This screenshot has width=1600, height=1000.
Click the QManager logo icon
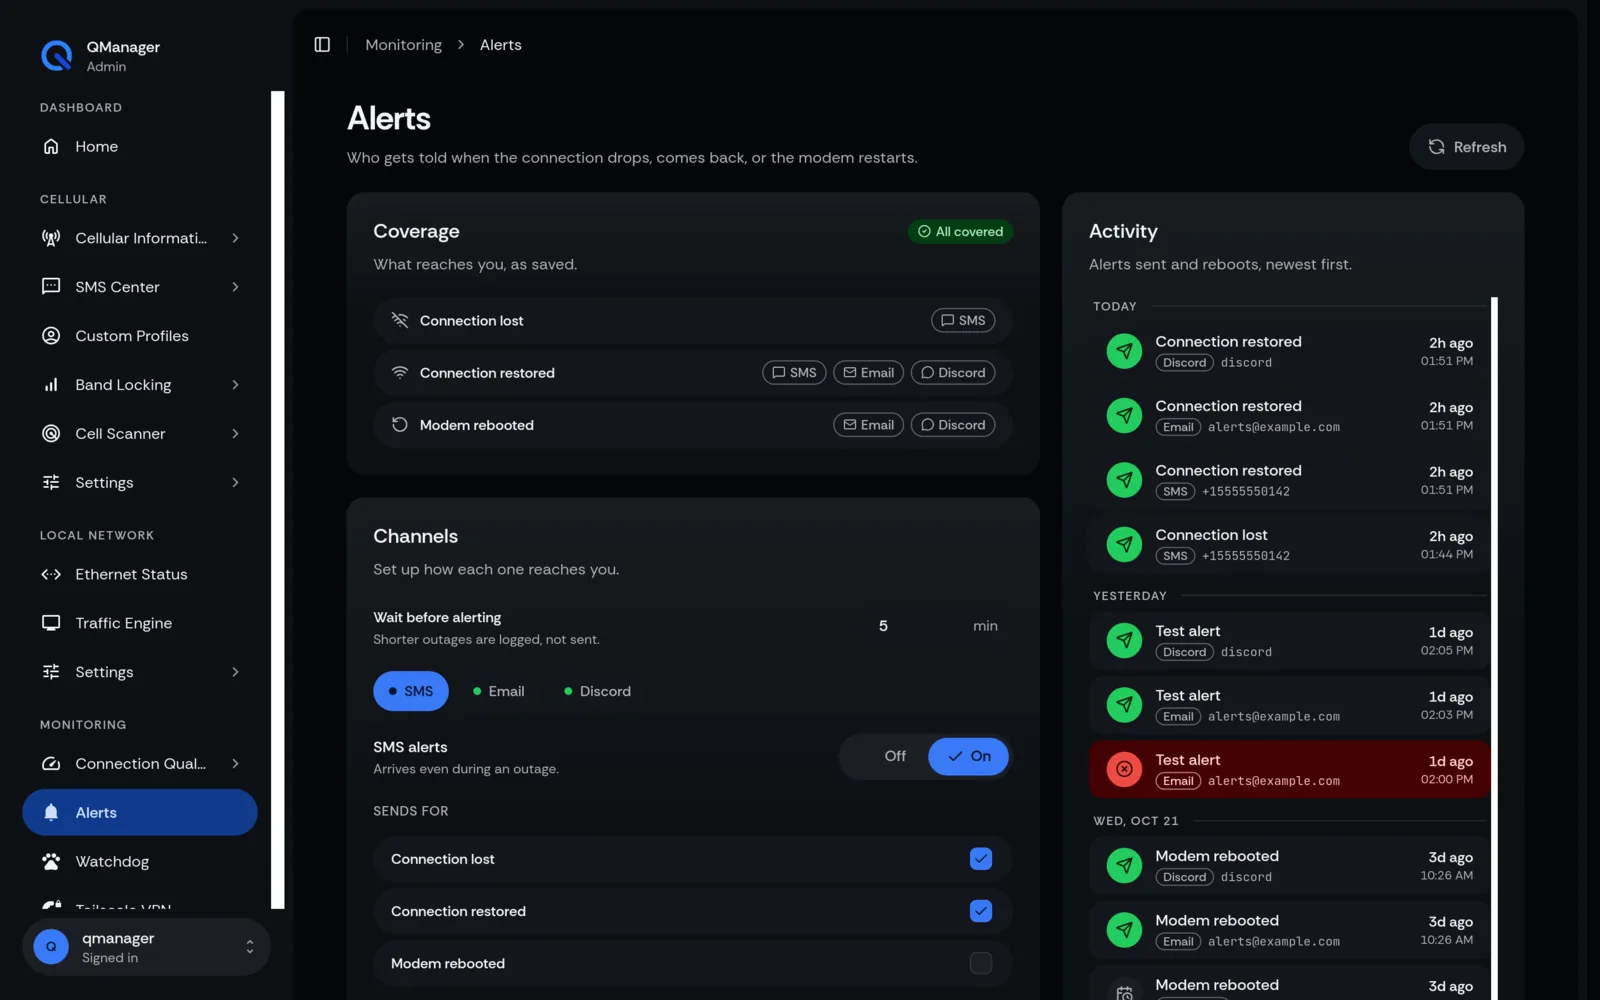click(56, 55)
